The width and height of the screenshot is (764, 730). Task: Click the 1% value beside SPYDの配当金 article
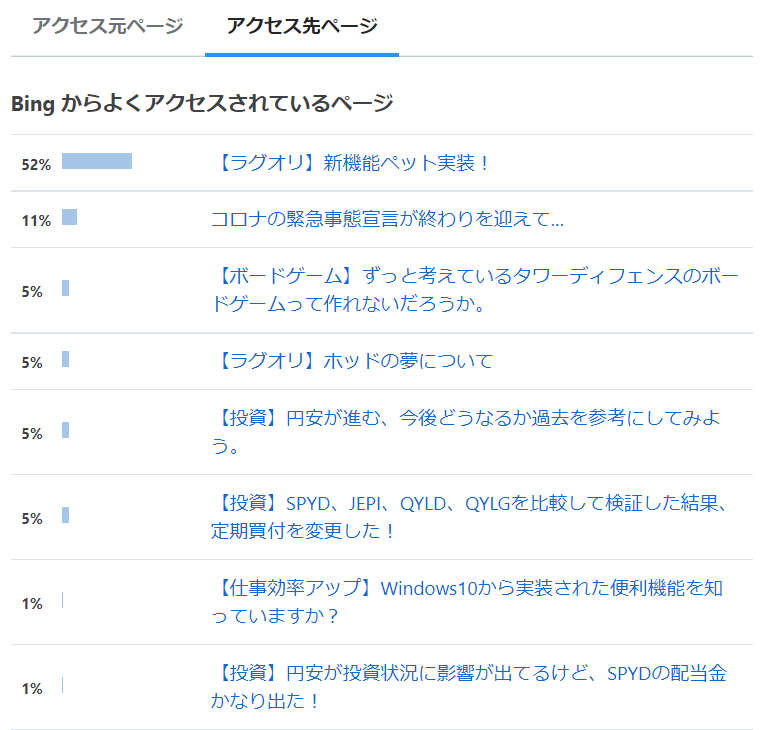[x=32, y=689]
